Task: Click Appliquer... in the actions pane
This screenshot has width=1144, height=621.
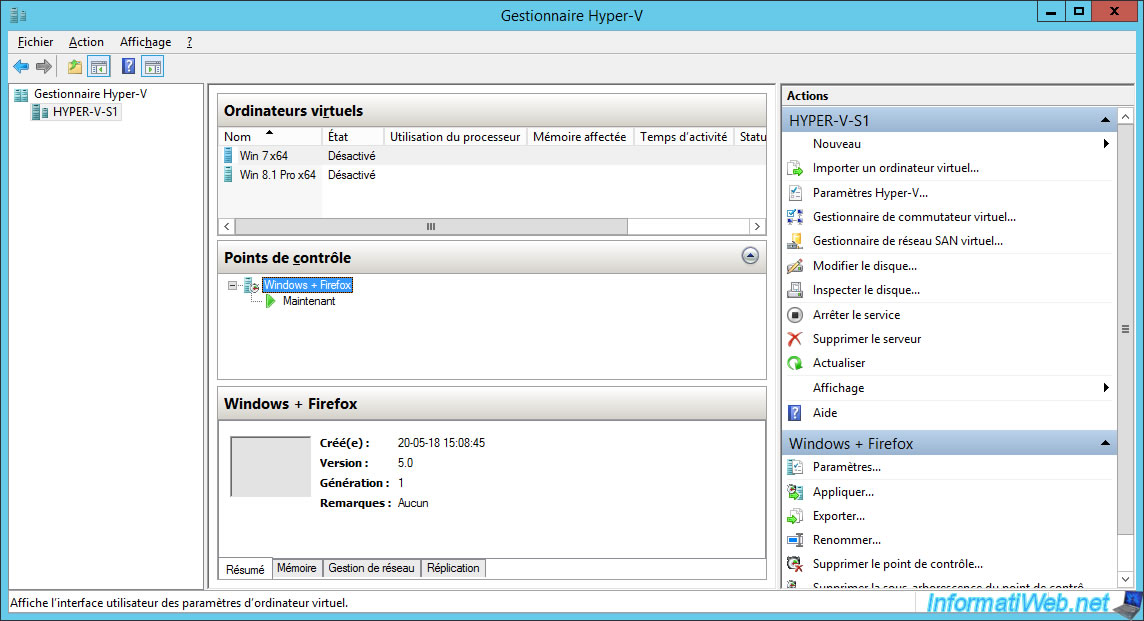Action: click(843, 492)
